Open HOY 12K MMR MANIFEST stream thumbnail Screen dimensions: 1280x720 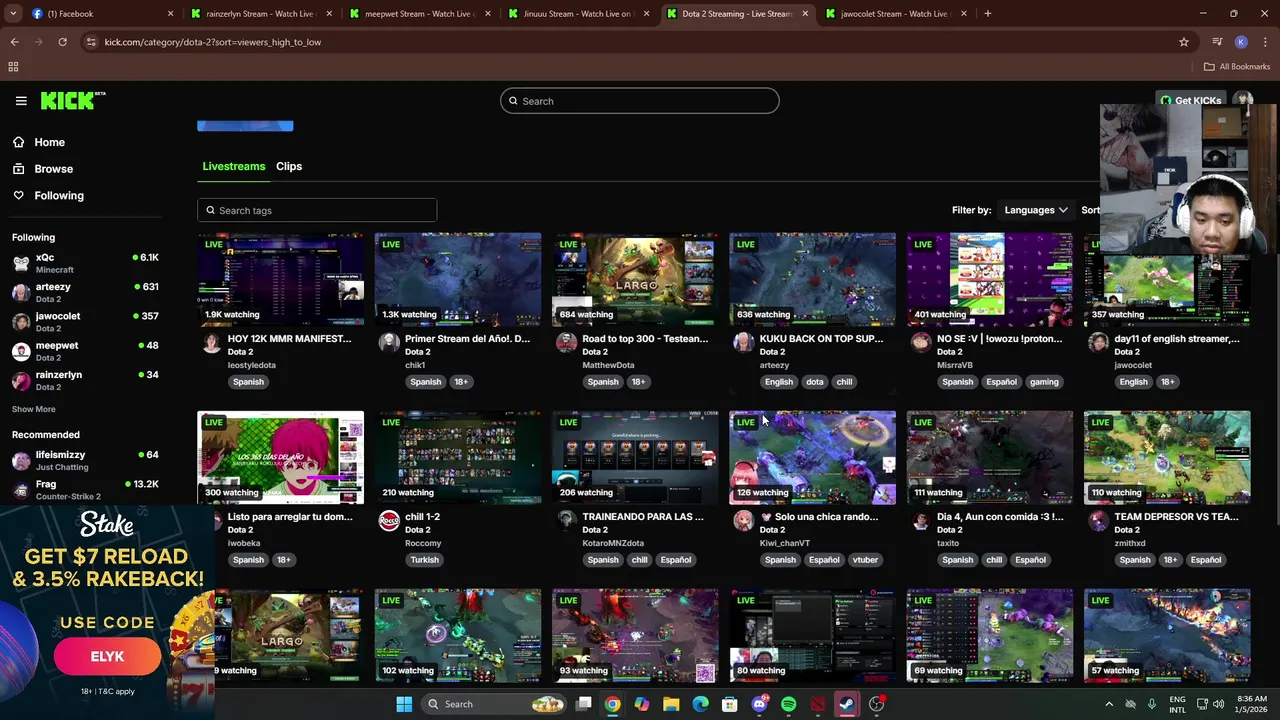[x=281, y=279]
